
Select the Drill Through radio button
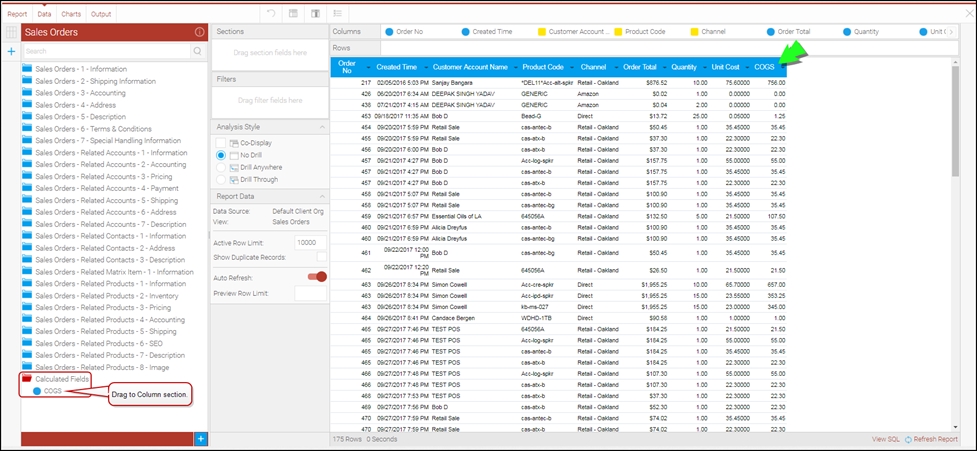(x=221, y=179)
